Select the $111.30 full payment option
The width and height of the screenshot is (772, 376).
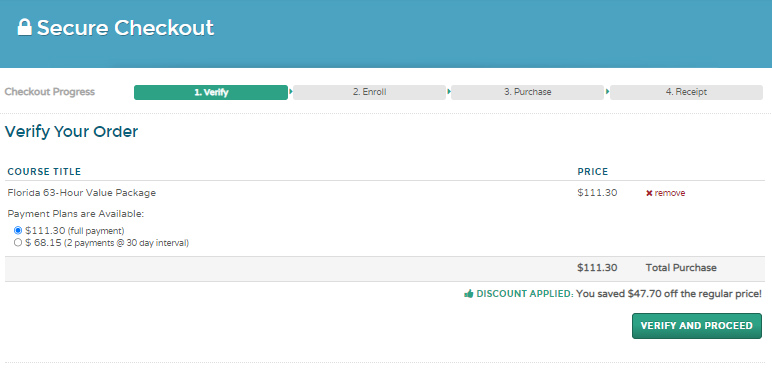(18, 230)
